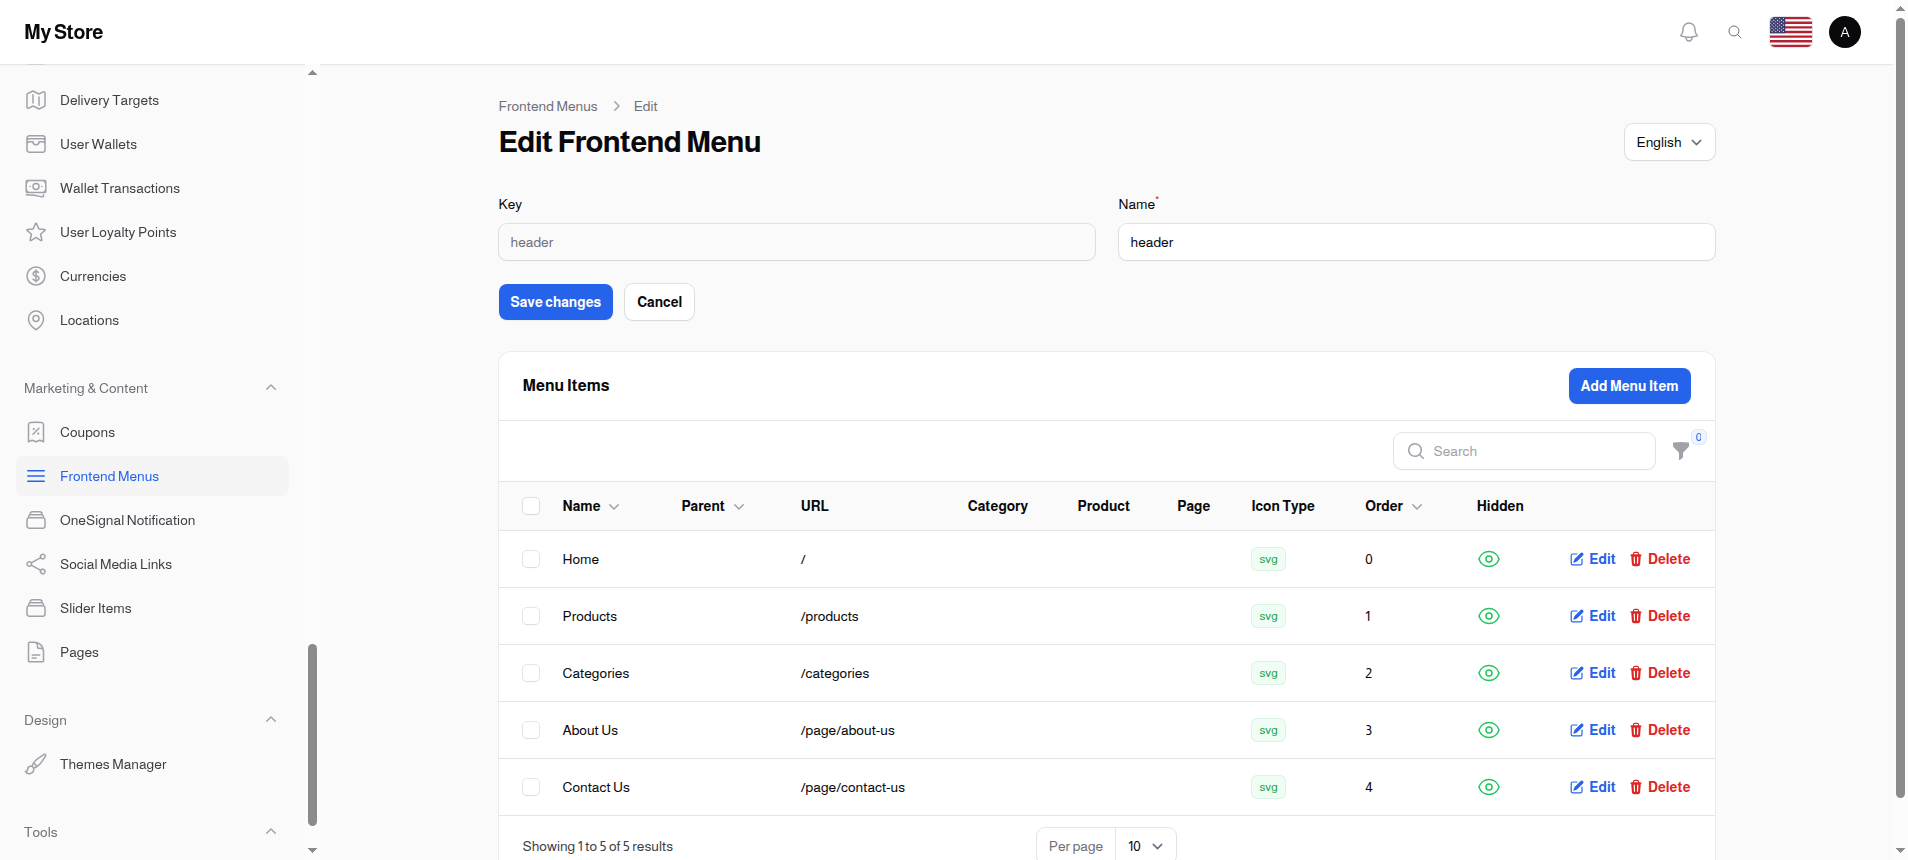Click the svg badge in Home row

(x=1268, y=559)
